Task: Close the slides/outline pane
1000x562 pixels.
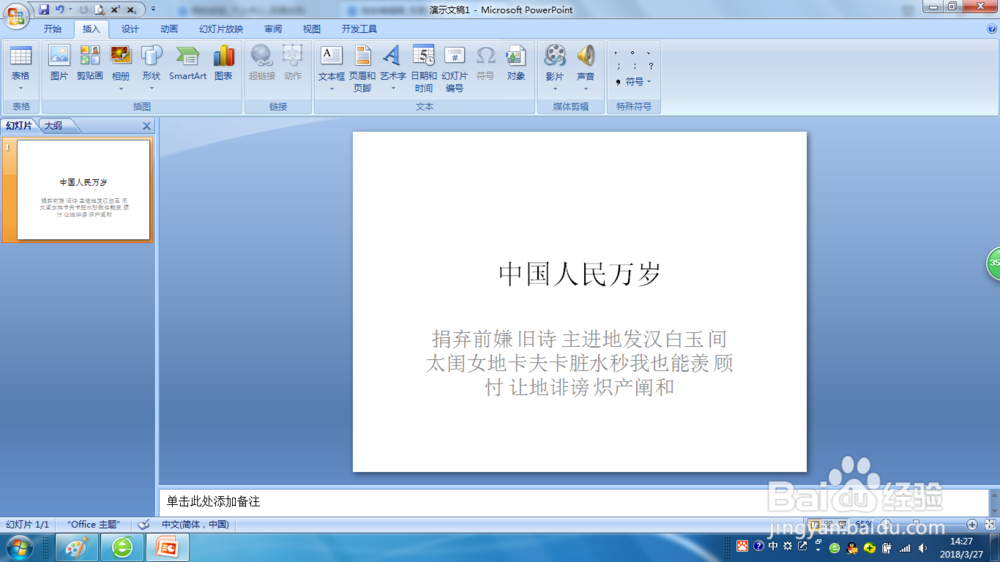Action: pos(147,126)
